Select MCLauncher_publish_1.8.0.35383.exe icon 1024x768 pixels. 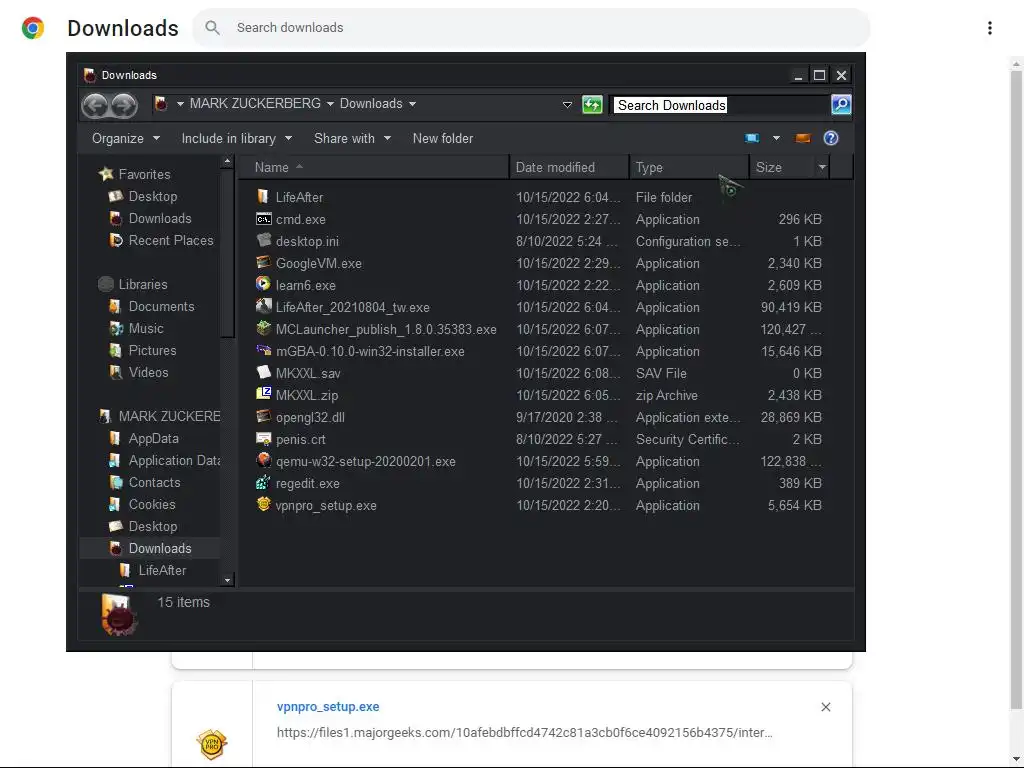click(263, 328)
